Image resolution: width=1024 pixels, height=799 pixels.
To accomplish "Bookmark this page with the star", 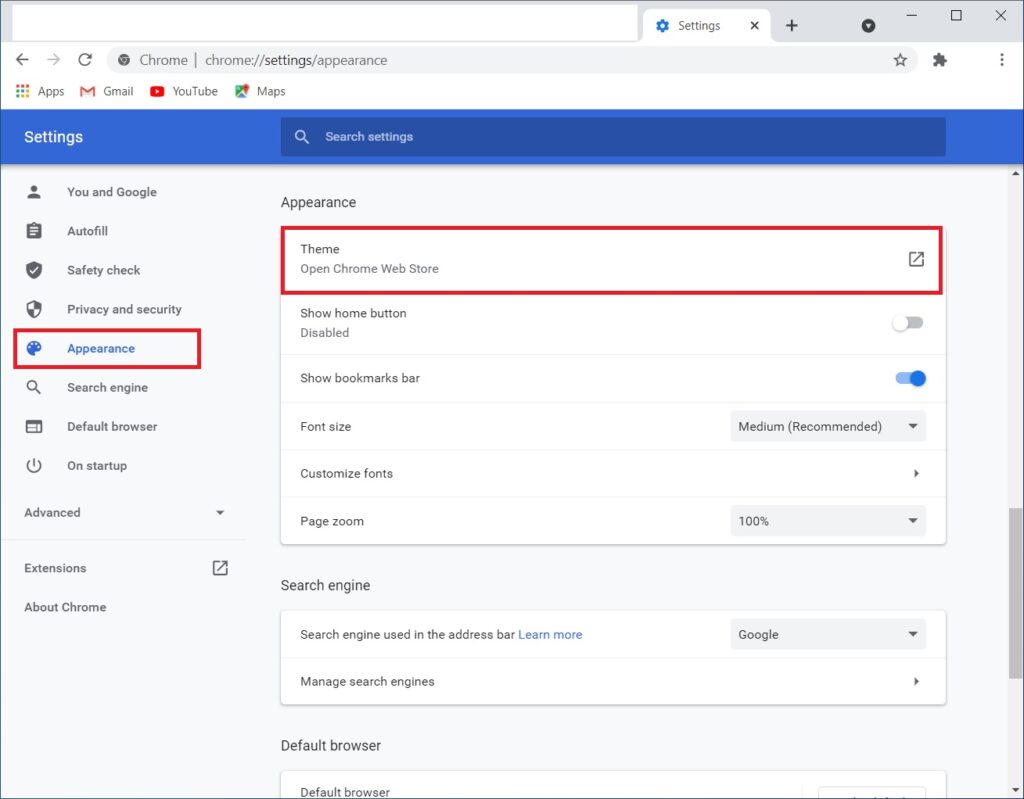I will 900,60.
